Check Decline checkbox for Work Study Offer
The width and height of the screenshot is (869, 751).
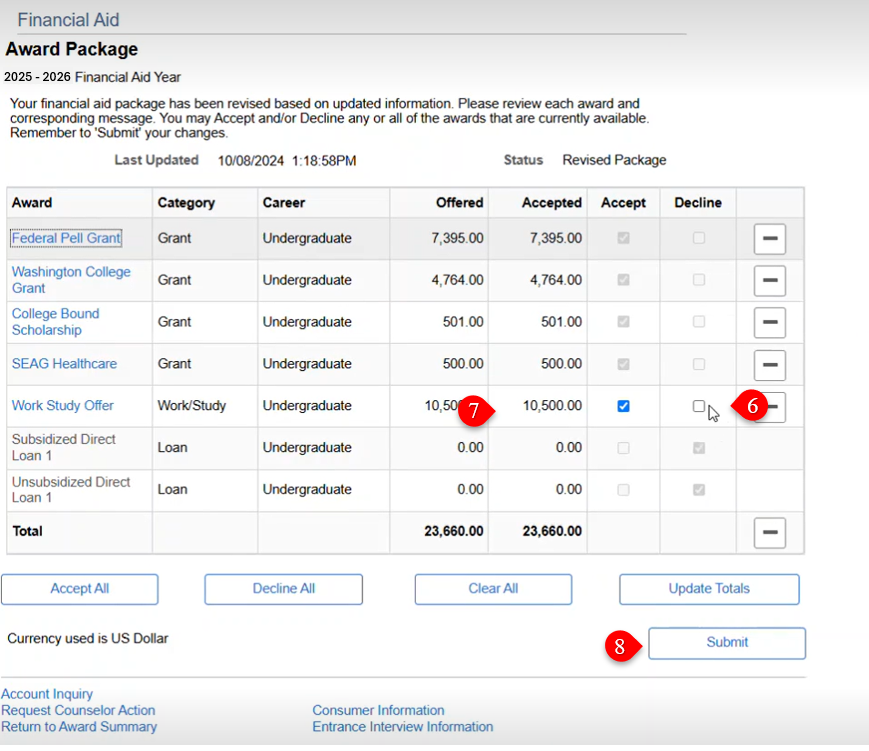pyautogui.click(x=699, y=406)
